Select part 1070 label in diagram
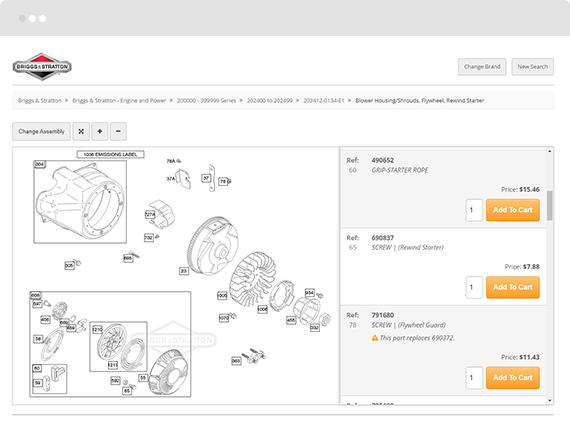 (x=224, y=318)
